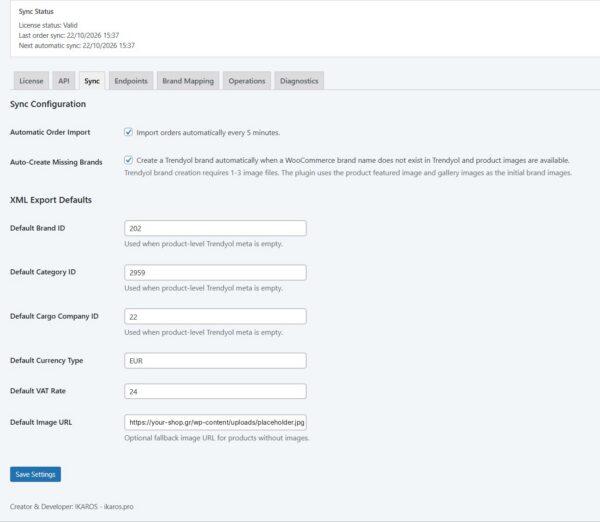Click the 'Default Brand ID' label

(x=38, y=228)
